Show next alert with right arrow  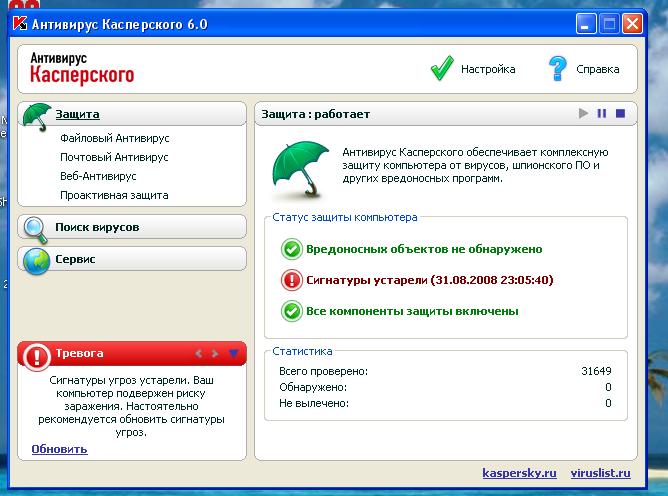215,353
